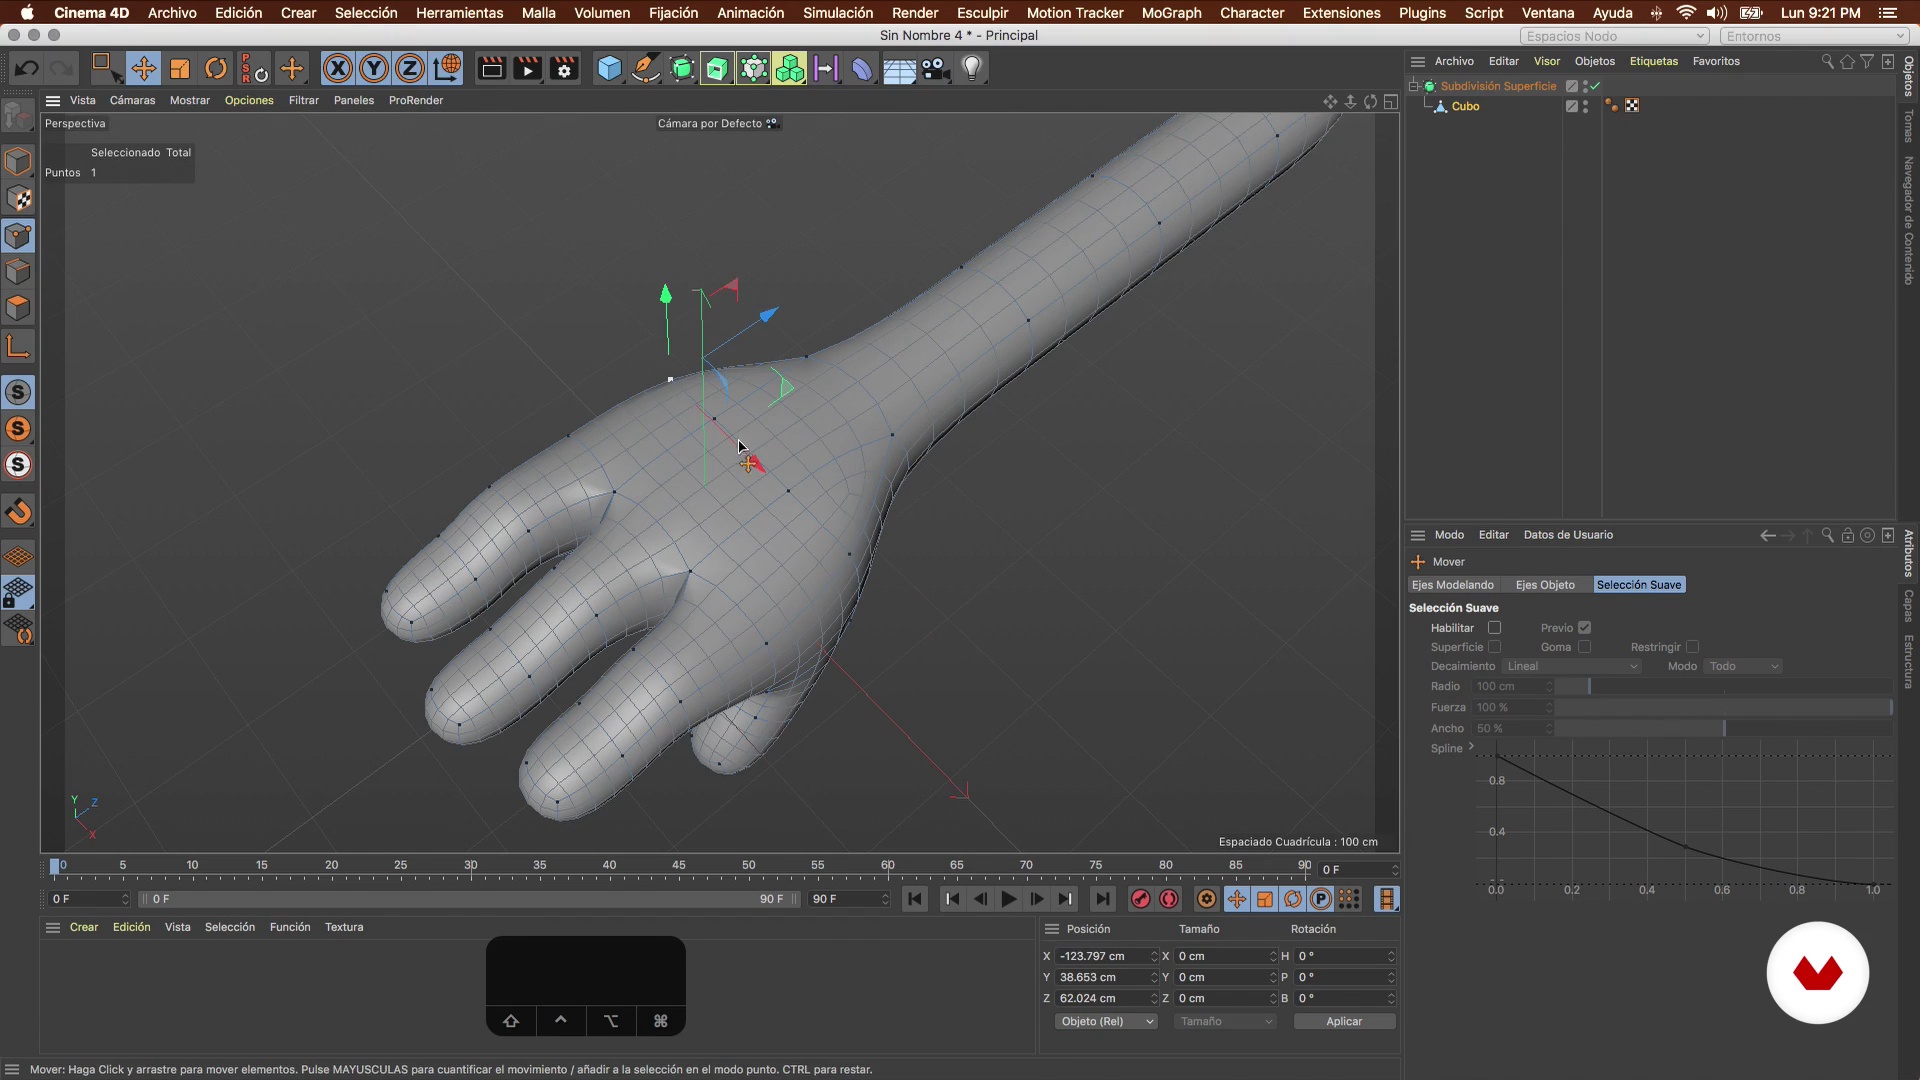Add a Cube primitive object
This screenshot has height=1080, width=1920.
[609, 69]
